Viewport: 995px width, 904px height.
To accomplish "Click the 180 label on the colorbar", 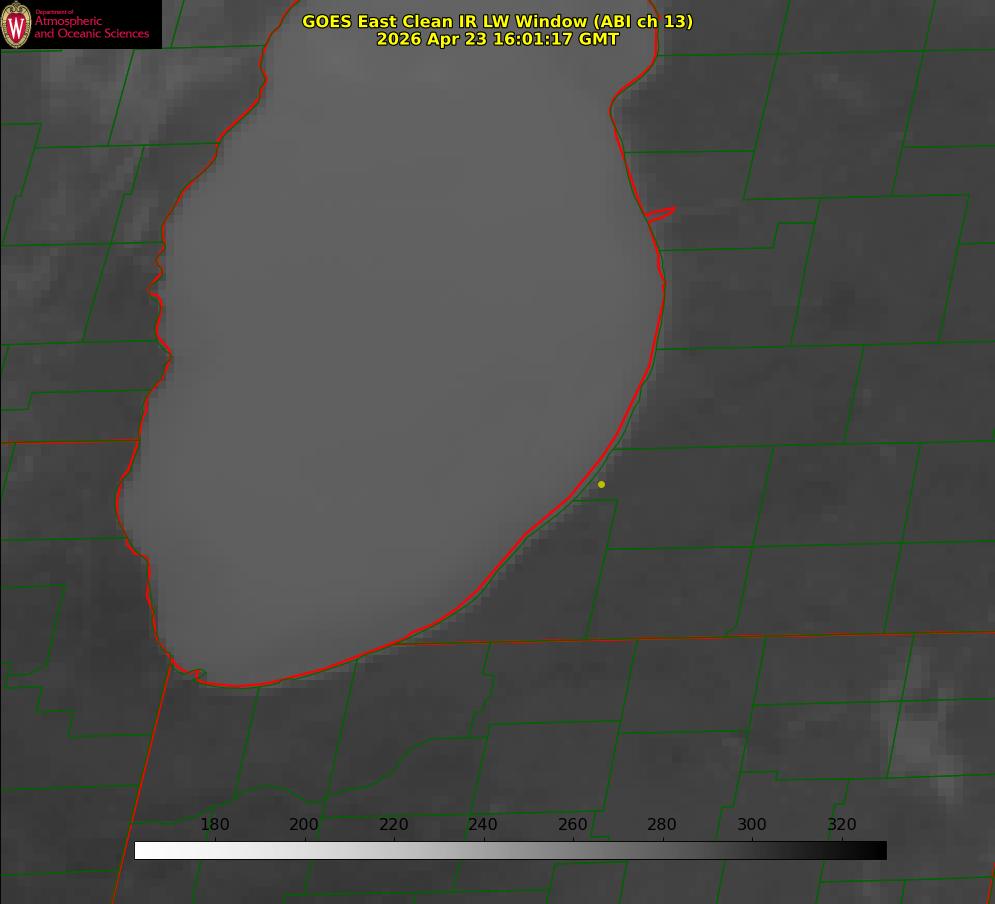I will coord(214,824).
